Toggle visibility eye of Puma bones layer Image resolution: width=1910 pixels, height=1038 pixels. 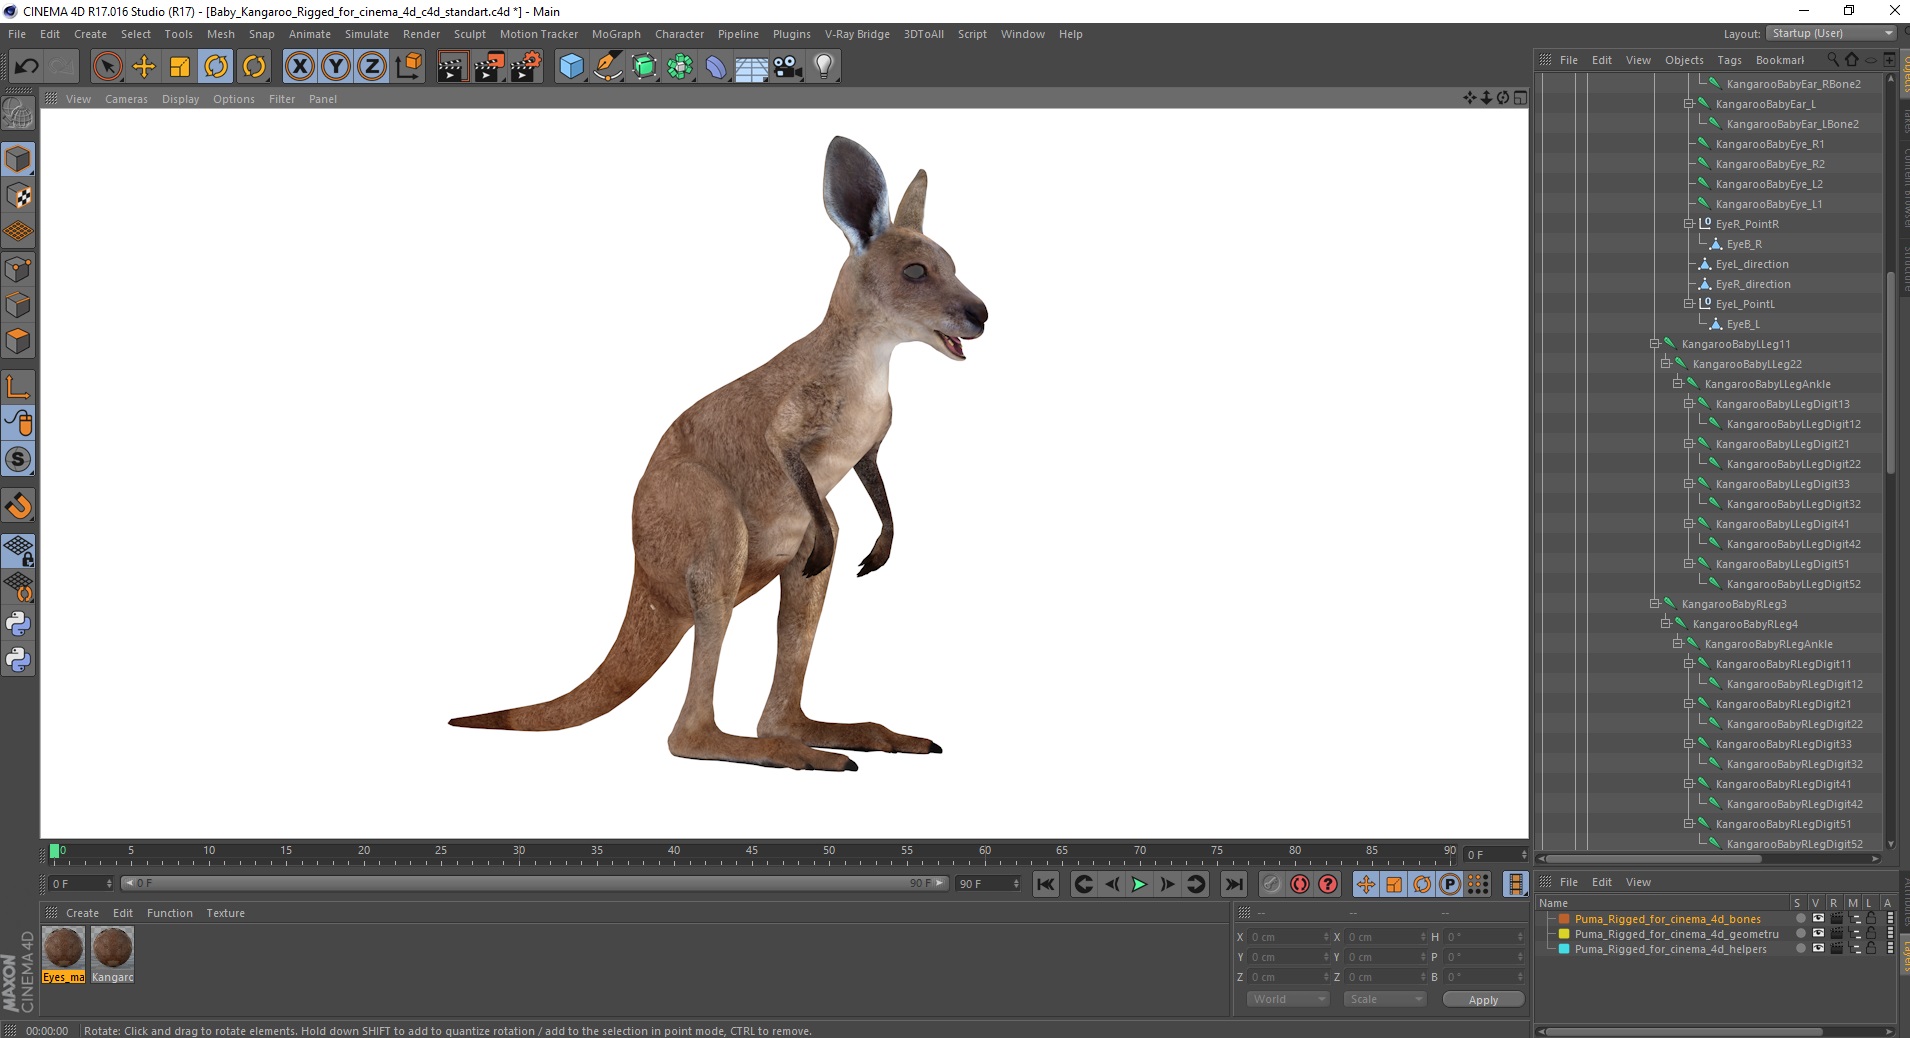point(1818,919)
